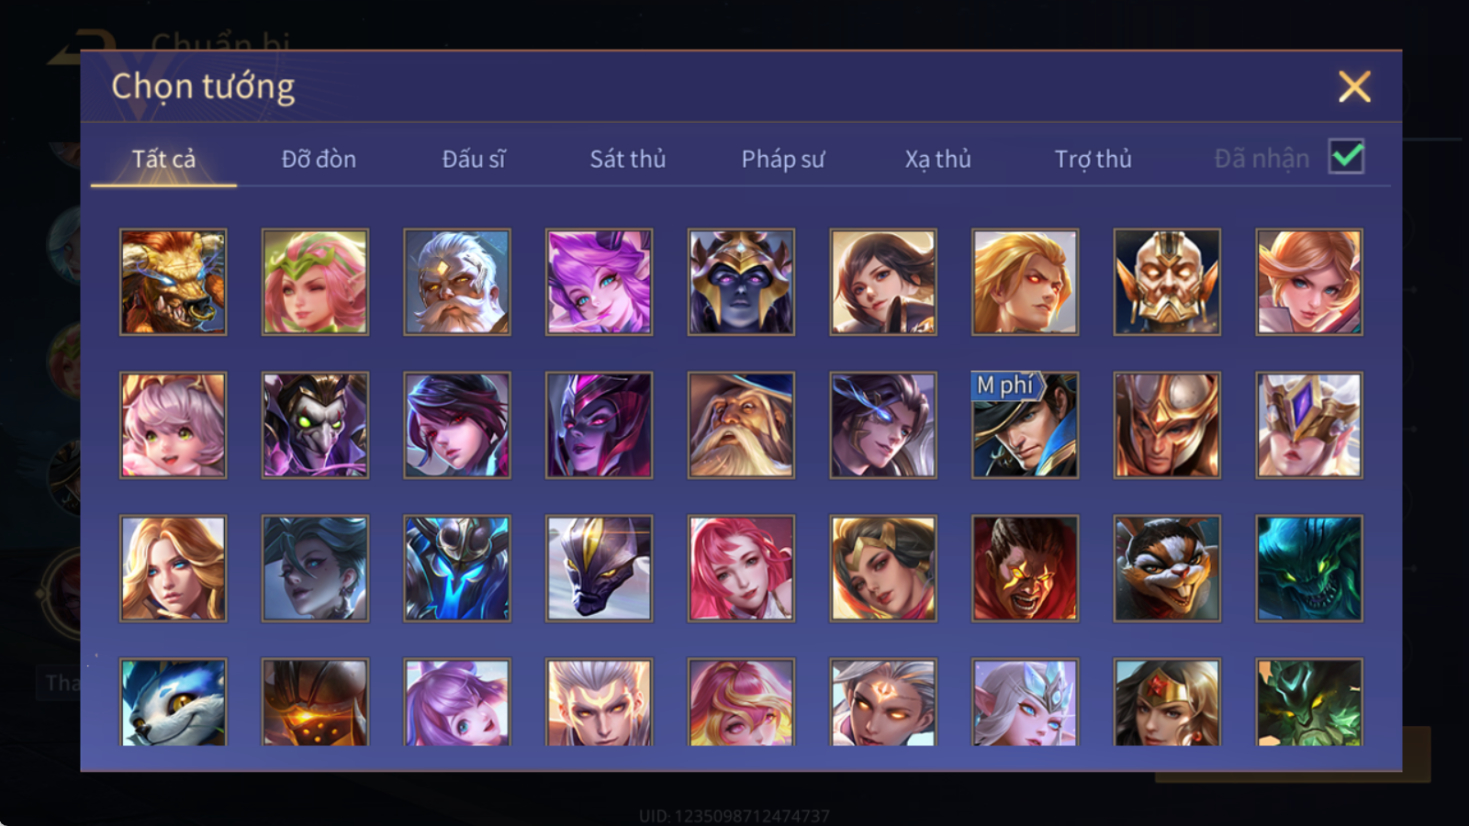1469x826 pixels.
Task: Pick the grey wizard with pointed hat
Action: [x=741, y=425]
